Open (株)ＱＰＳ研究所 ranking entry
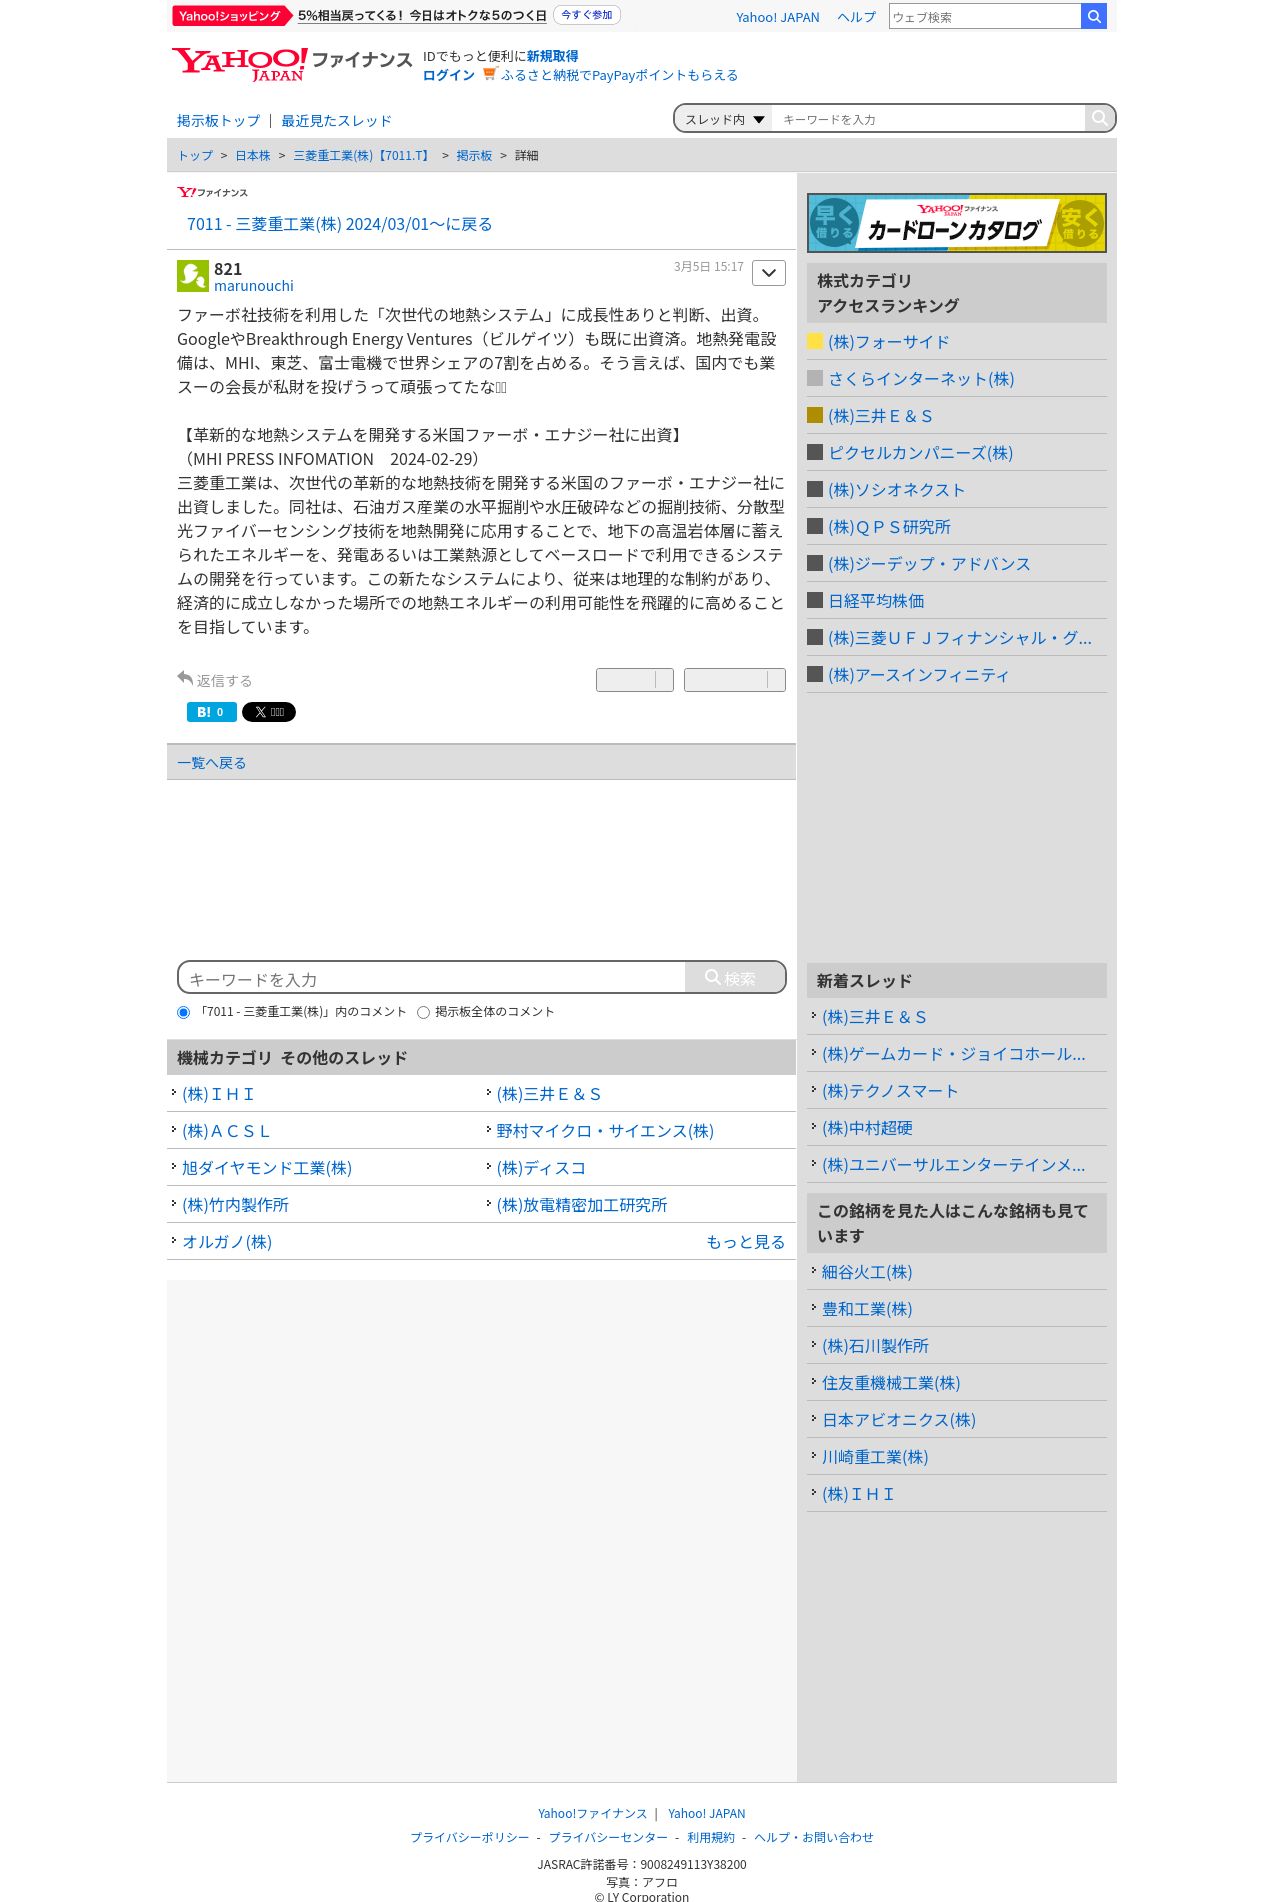 point(889,527)
